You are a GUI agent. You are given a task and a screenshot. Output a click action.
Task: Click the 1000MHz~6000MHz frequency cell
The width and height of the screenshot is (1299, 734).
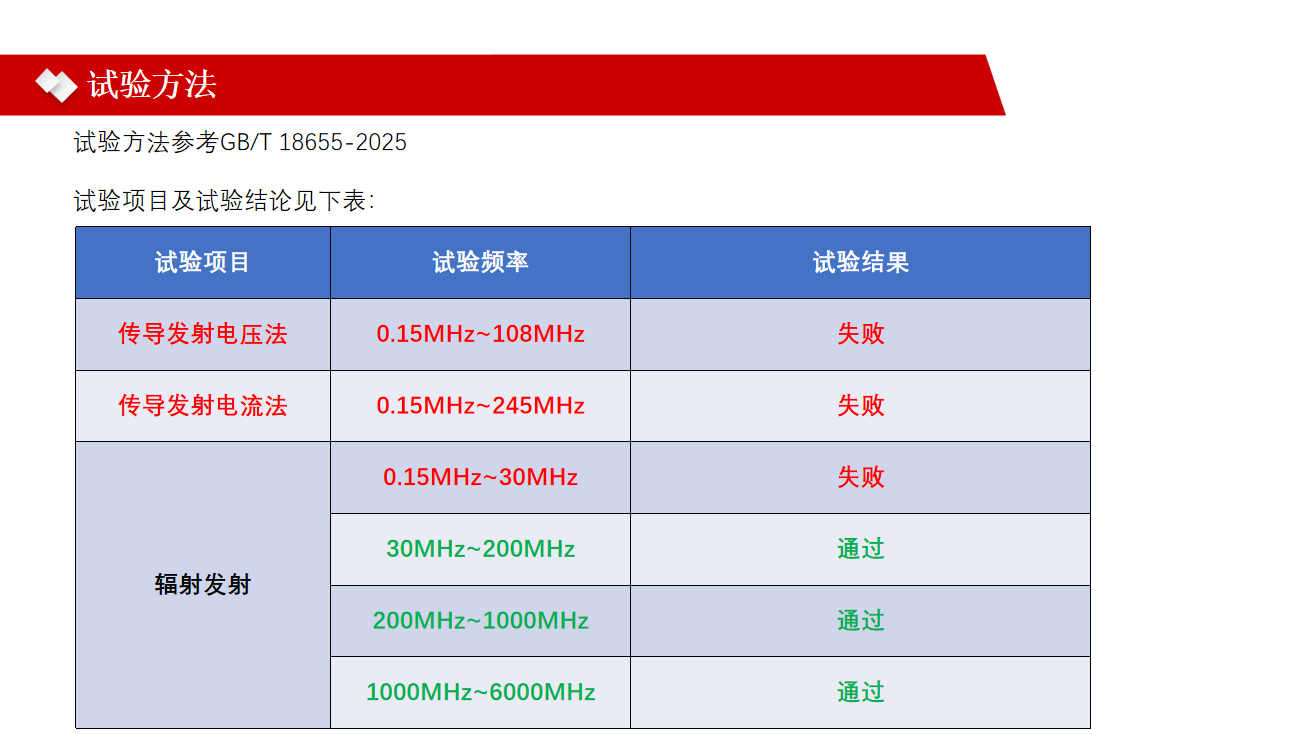pos(480,692)
